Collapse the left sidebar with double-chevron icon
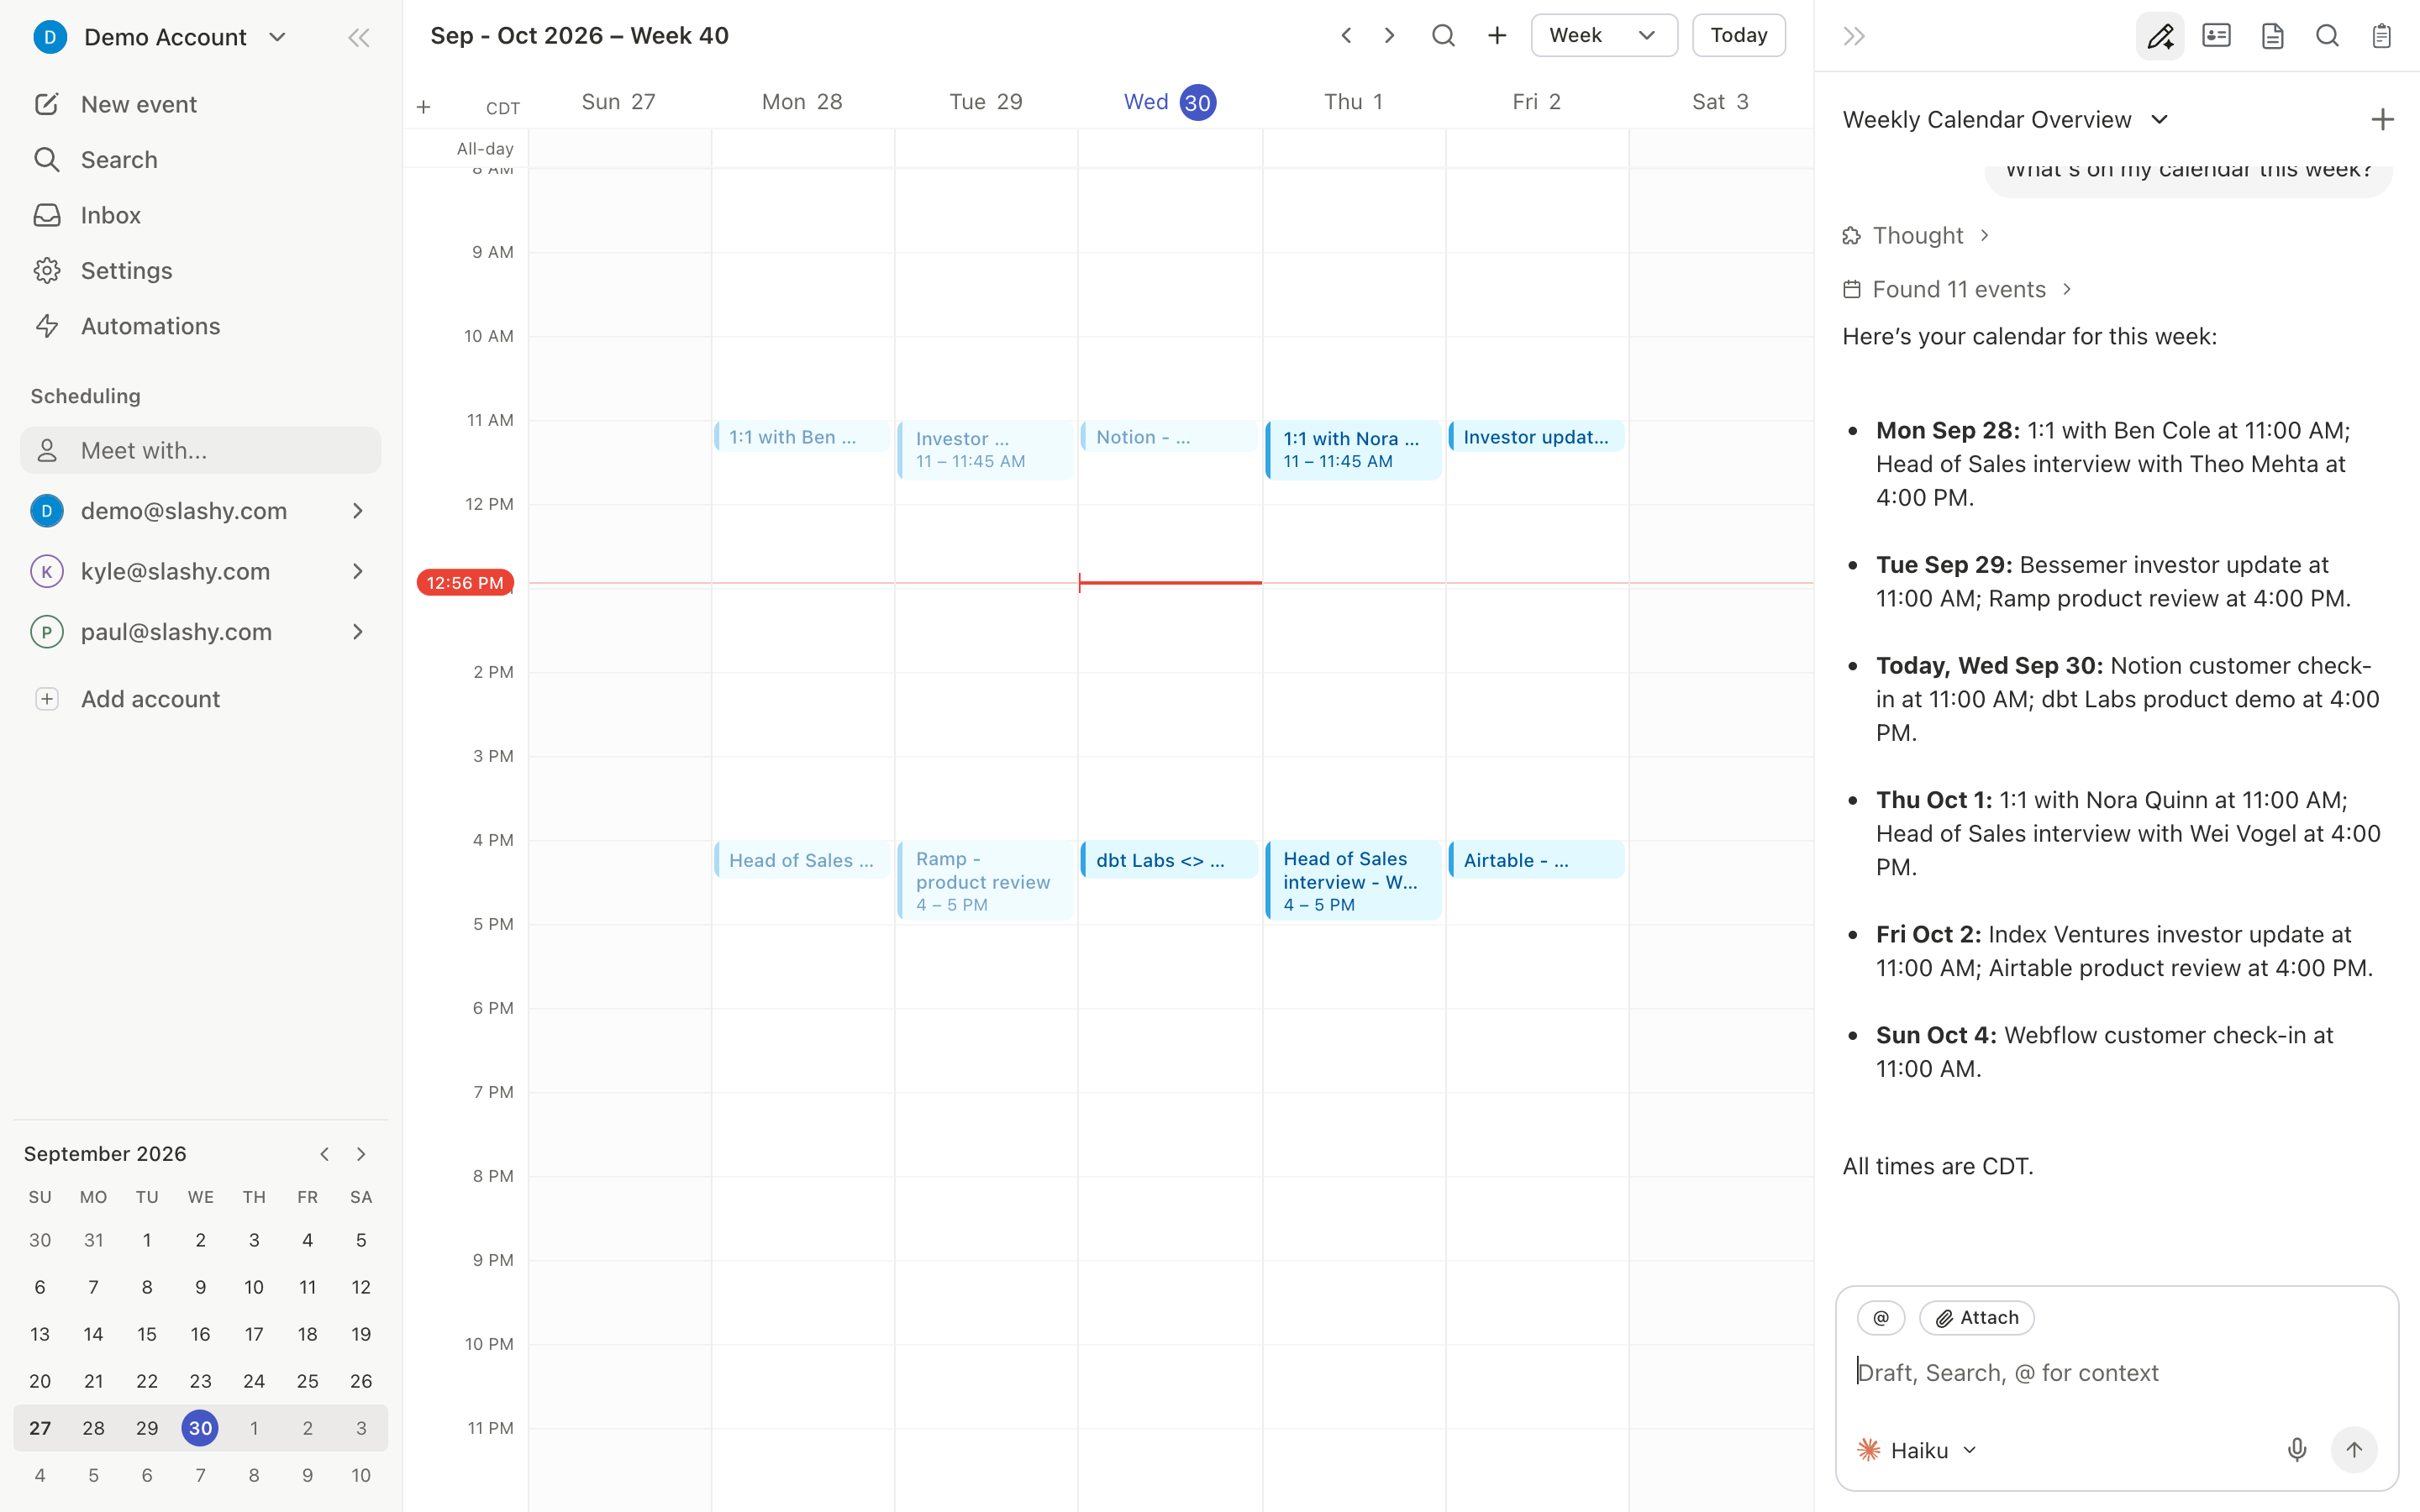 tap(358, 38)
